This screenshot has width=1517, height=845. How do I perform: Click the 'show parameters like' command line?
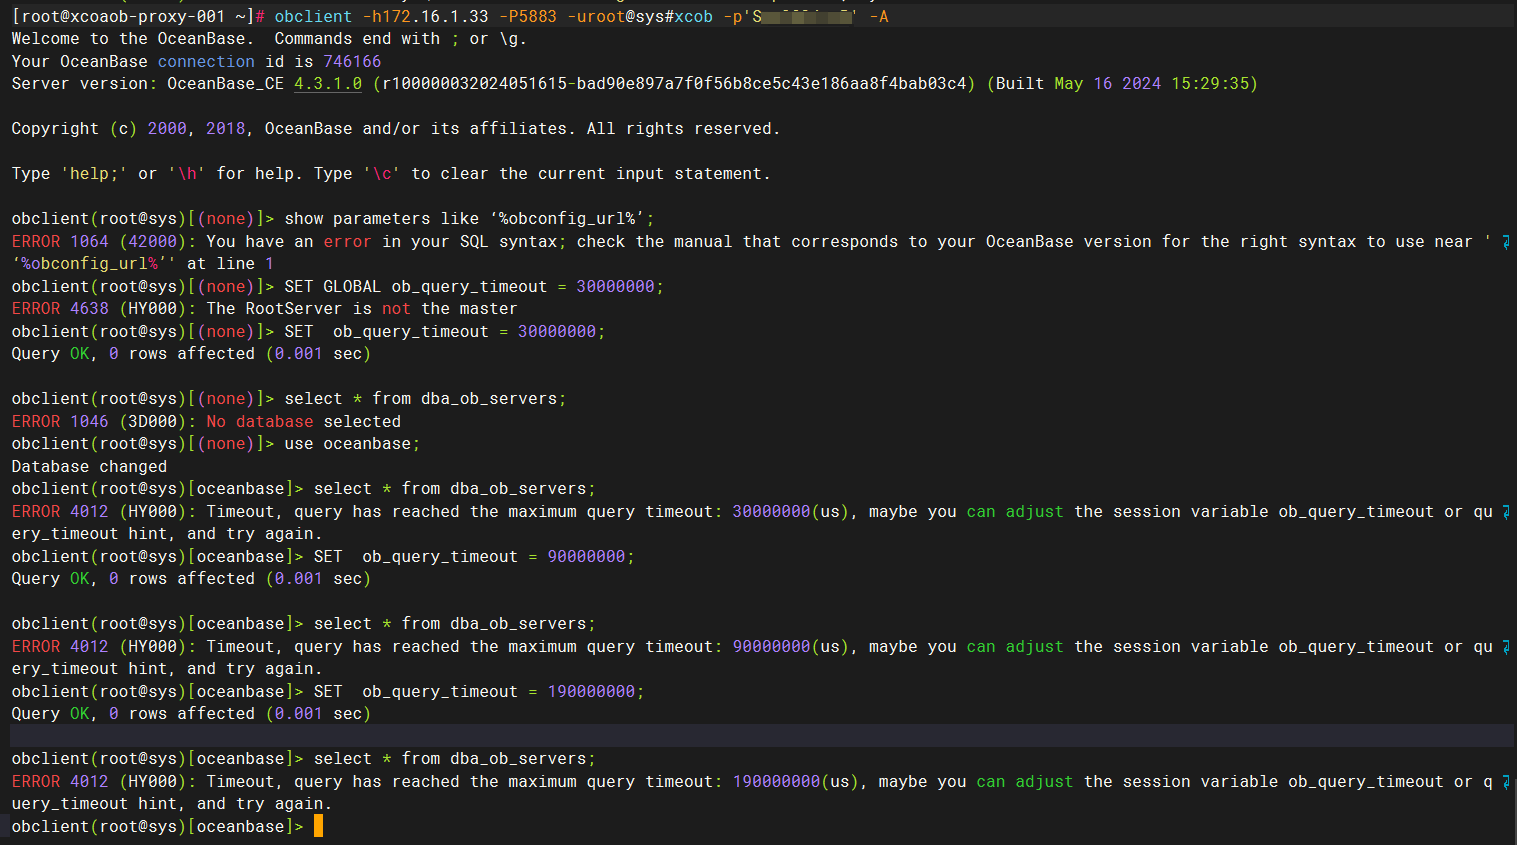469,218
